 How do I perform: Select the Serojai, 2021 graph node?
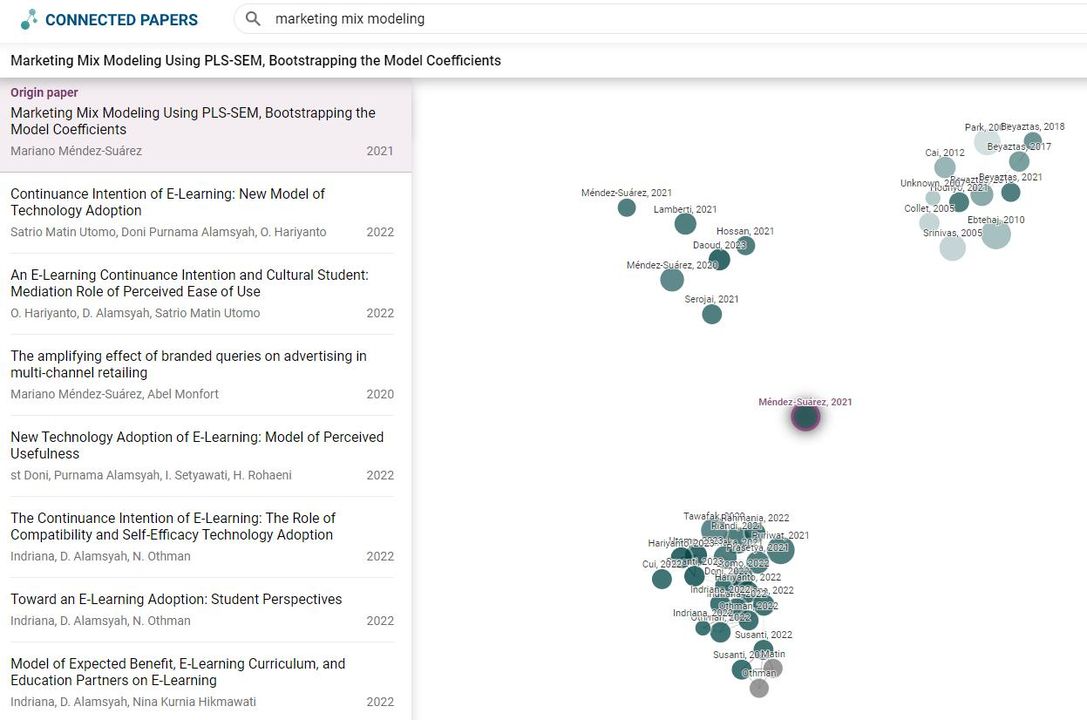pyautogui.click(x=712, y=314)
